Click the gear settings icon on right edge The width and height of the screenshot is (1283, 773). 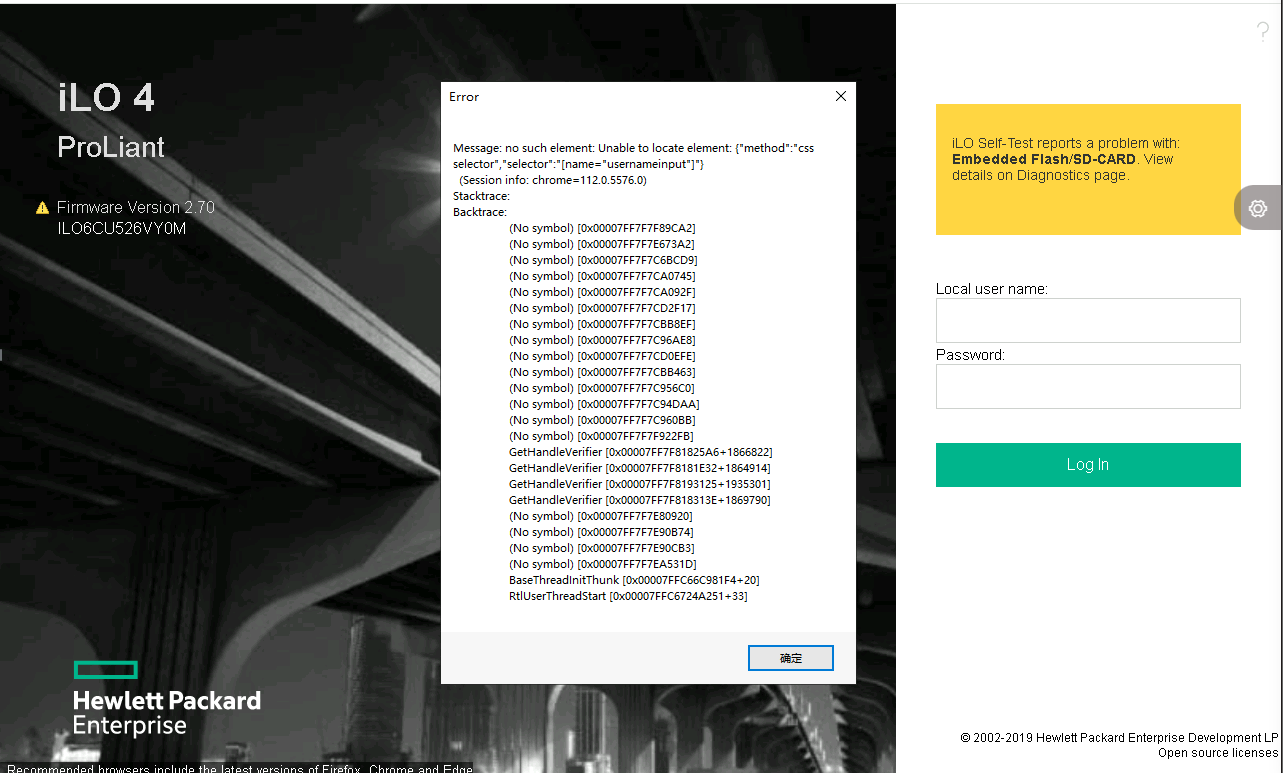click(1258, 208)
